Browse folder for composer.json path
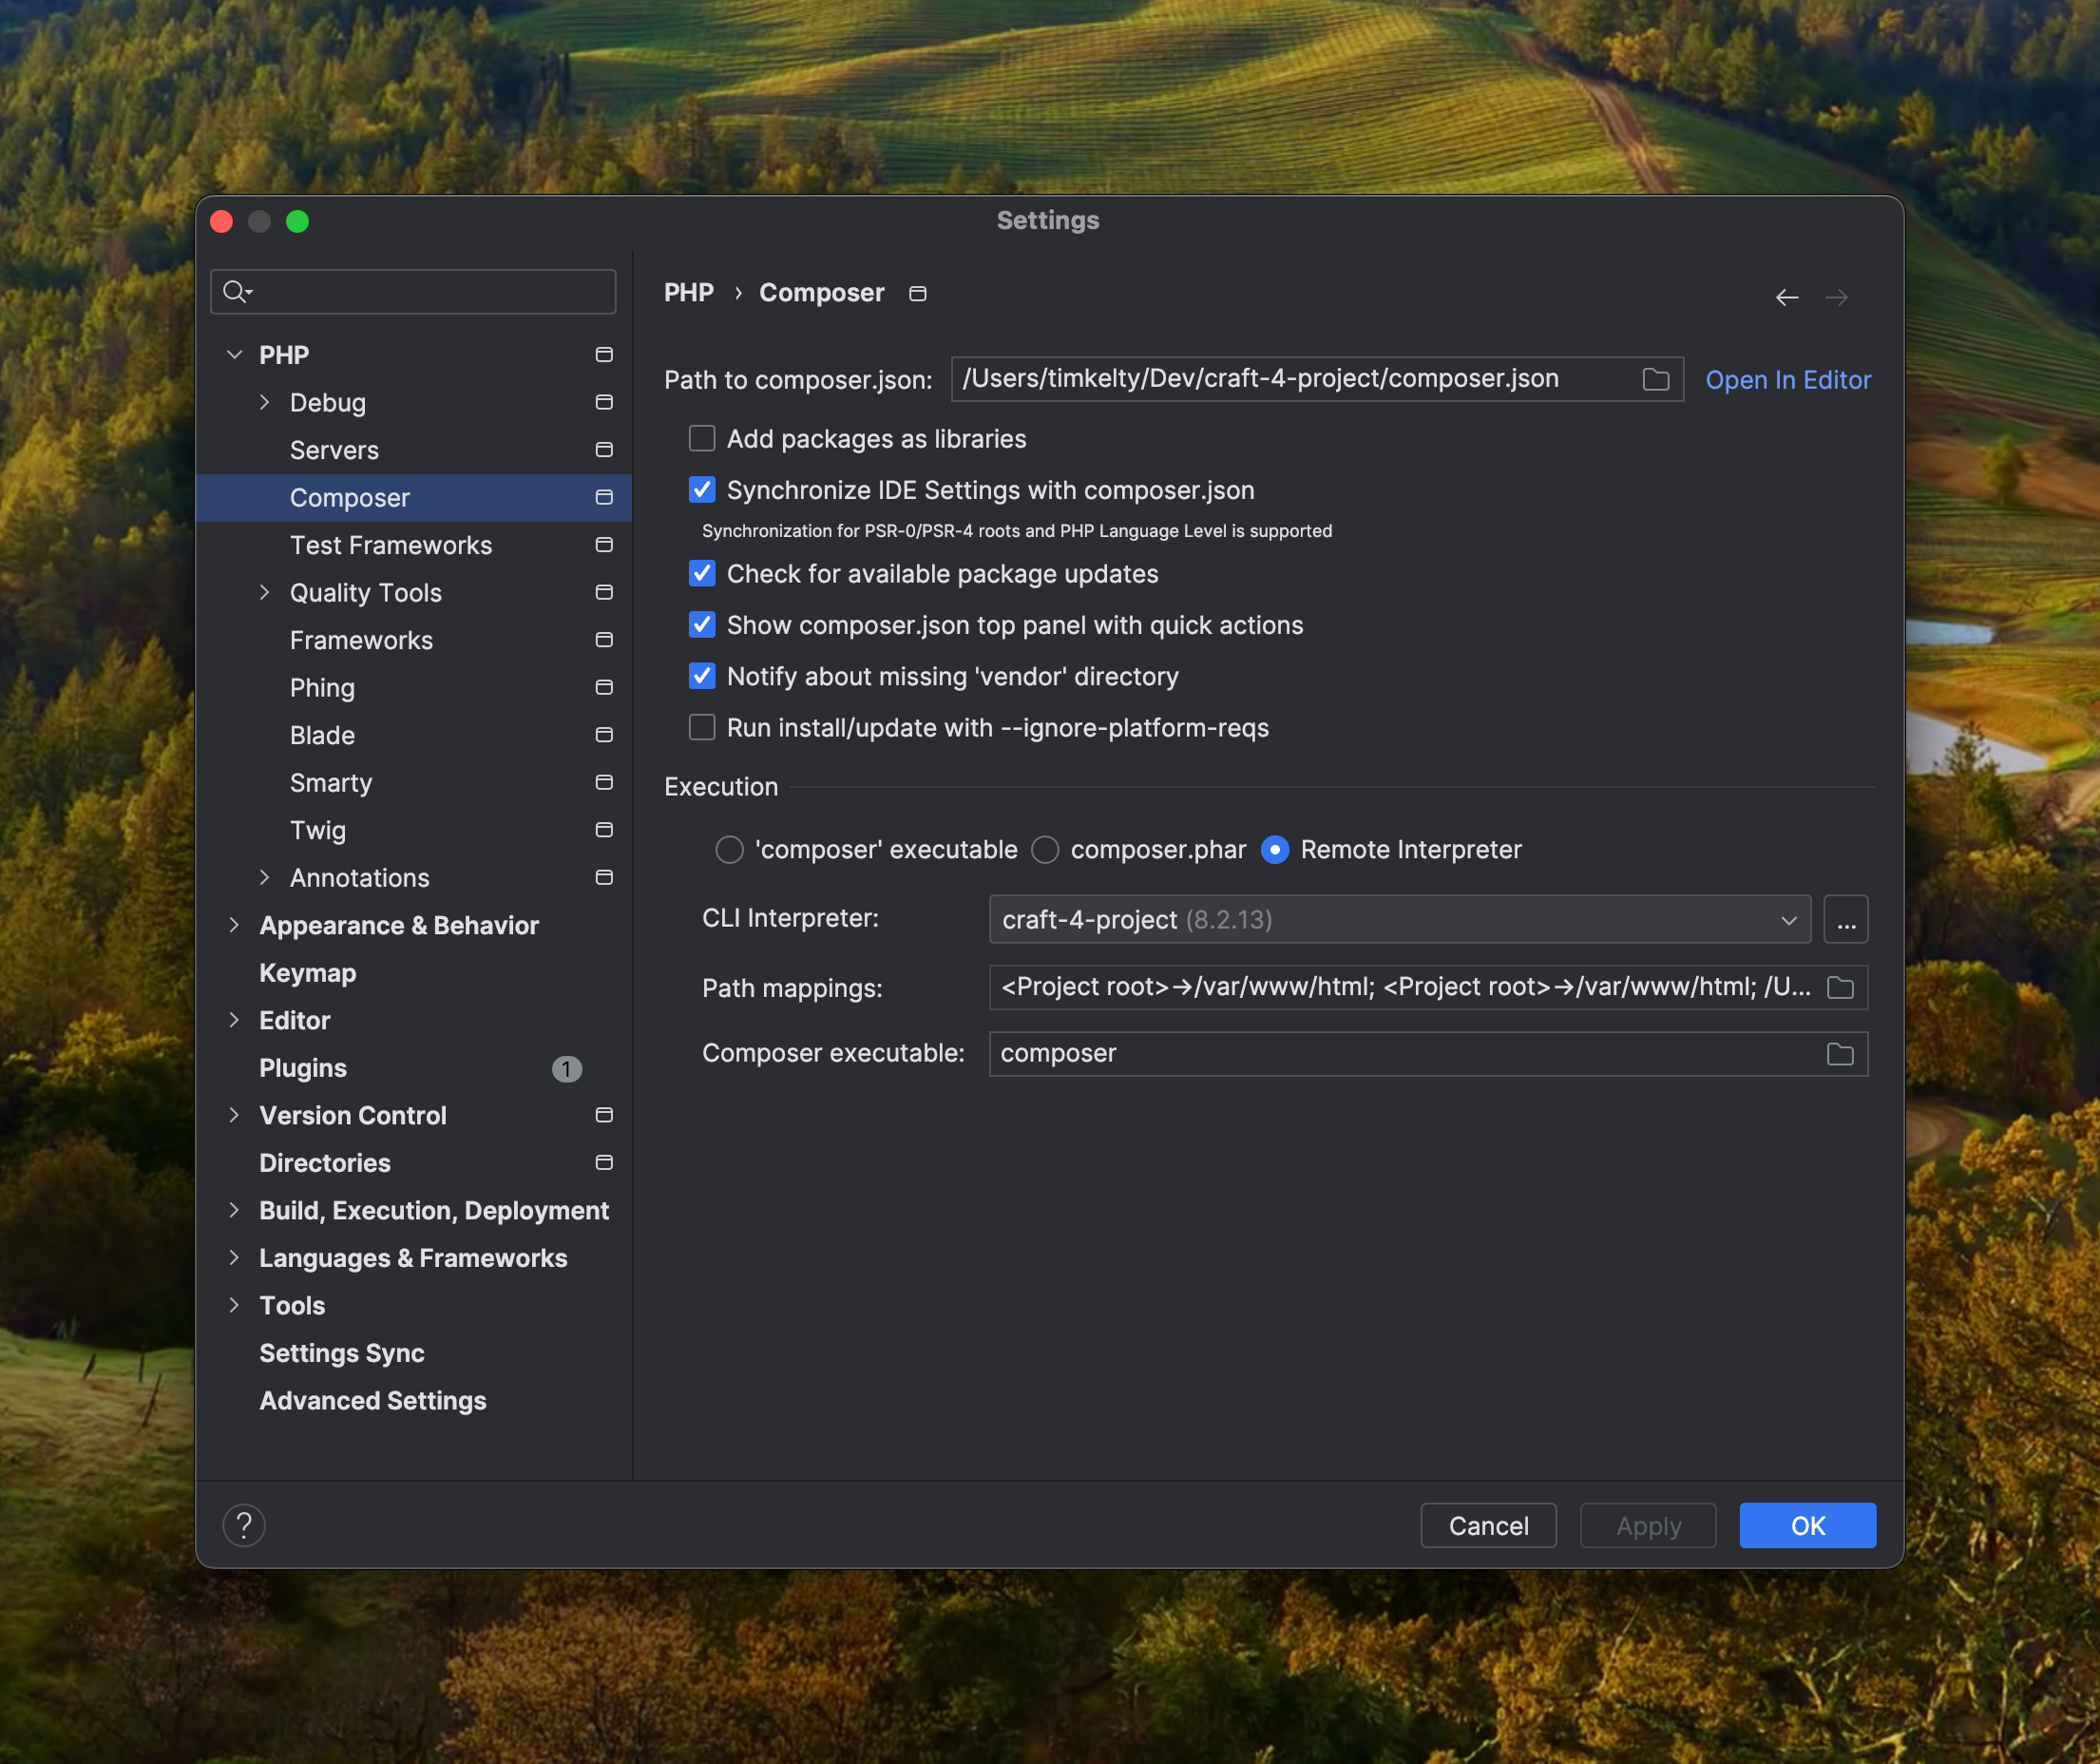Viewport: 2100px width, 1764px height. [1656, 379]
